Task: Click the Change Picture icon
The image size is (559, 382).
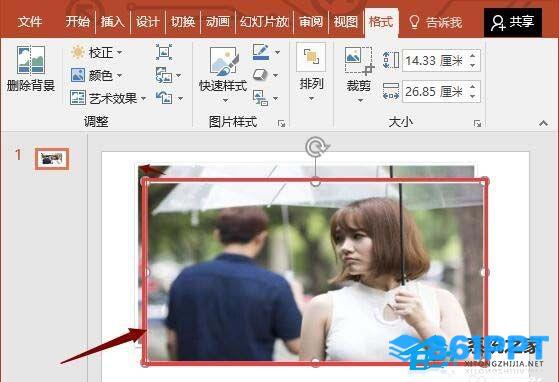Action: [x=164, y=75]
